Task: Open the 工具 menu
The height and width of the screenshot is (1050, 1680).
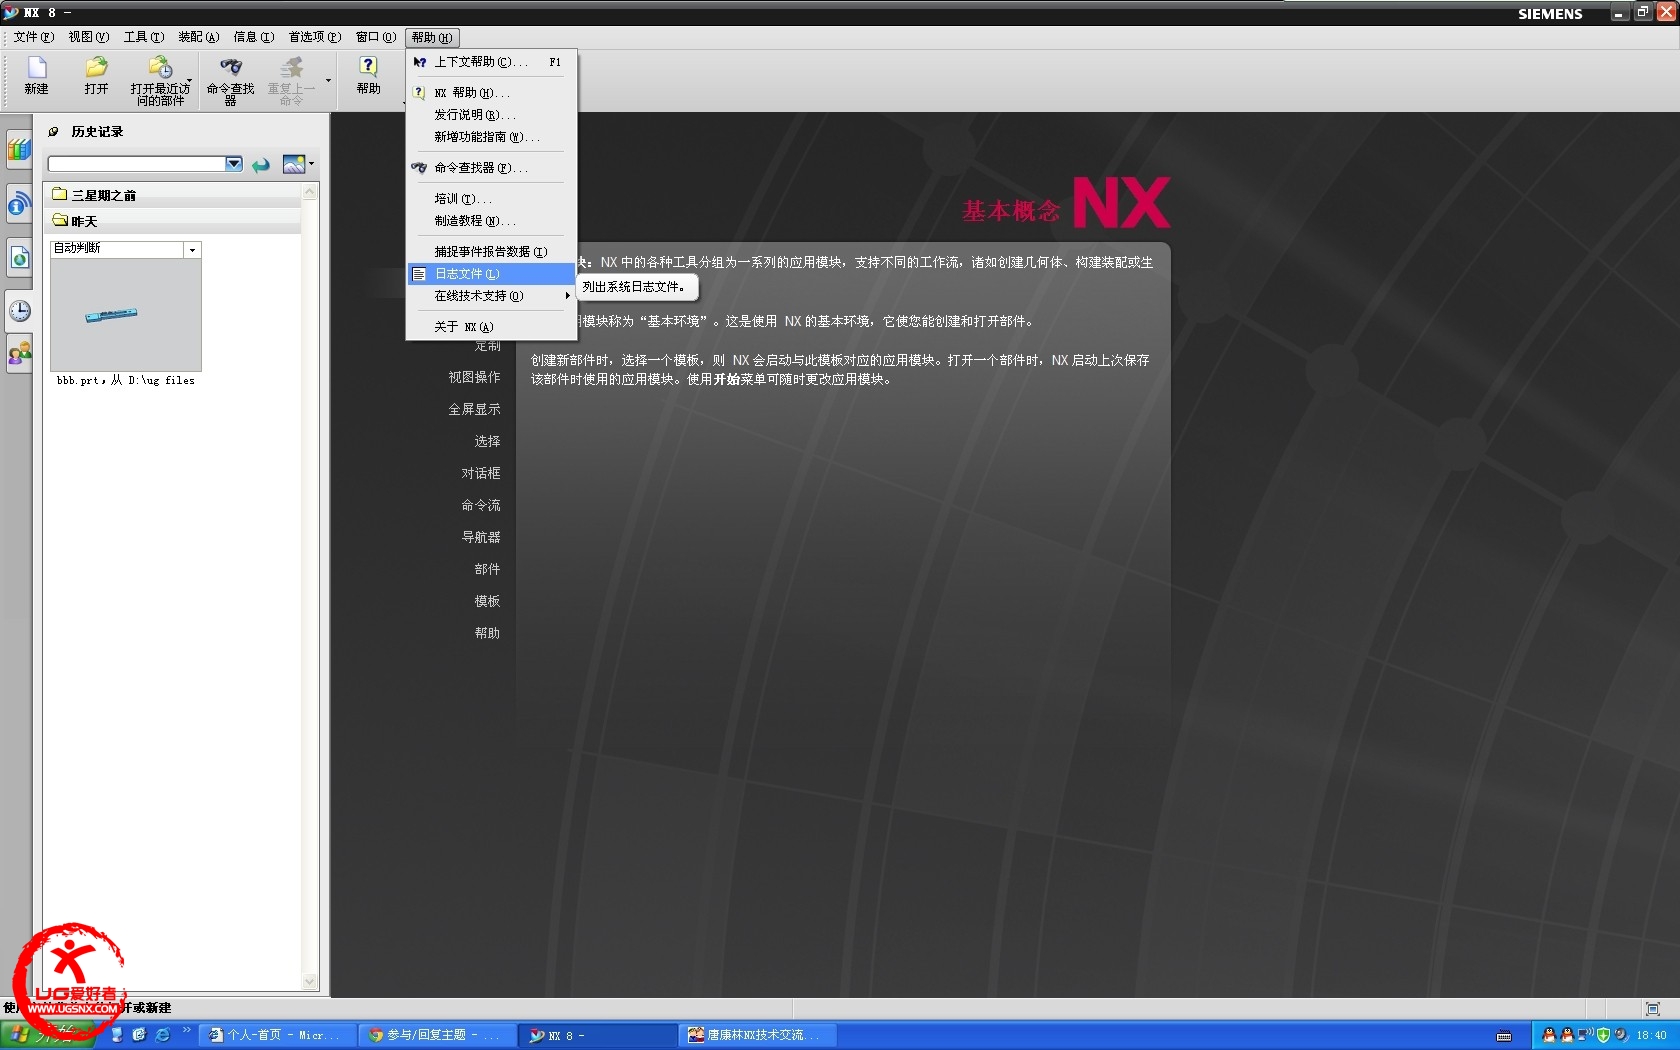Action: [x=143, y=37]
